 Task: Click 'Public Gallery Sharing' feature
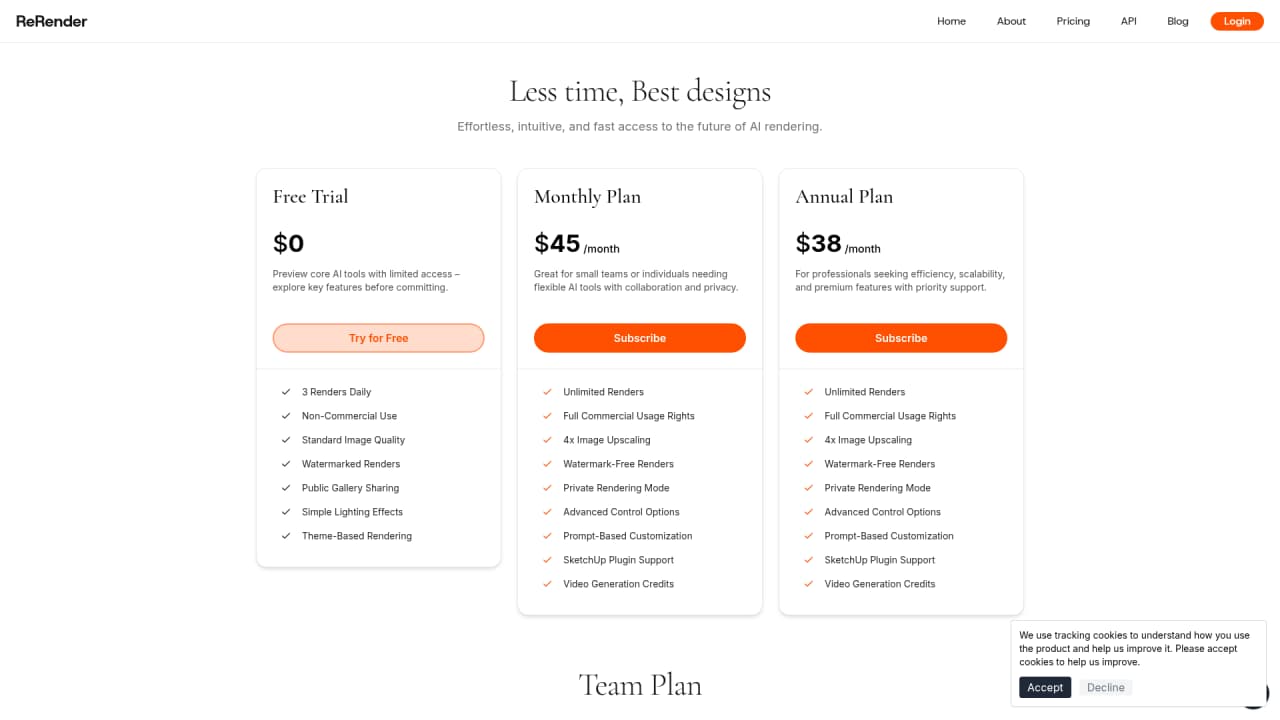[x=350, y=488]
